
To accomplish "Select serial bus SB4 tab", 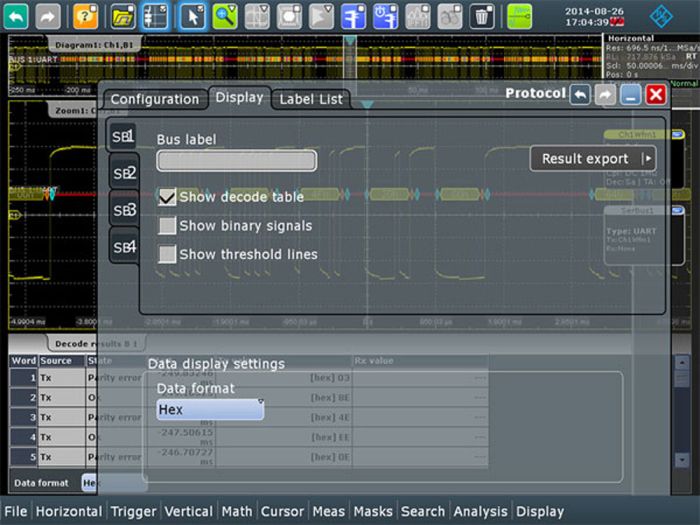I will [x=124, y=247].
